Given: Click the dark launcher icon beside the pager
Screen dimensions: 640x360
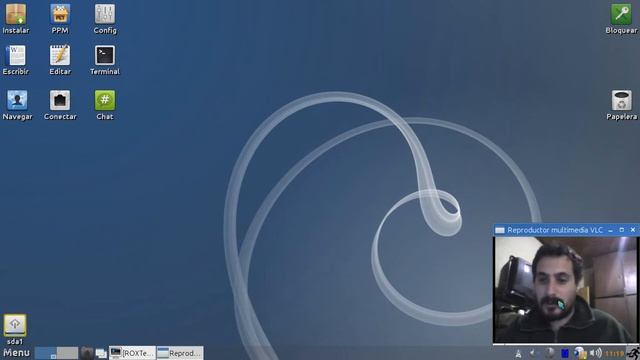Looking at the screenshot, I should [x=87, y=353].
